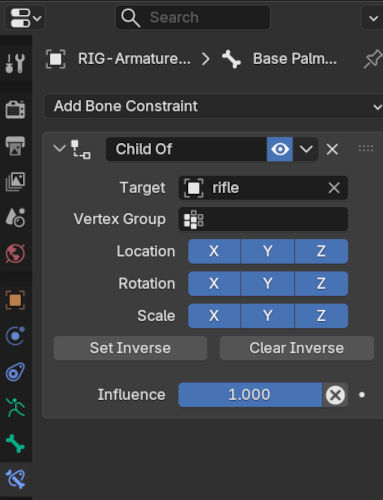This screenshot has width=383, height=500.
Task: Click the Child Of constraint name field
Action: tap(186, 149)
